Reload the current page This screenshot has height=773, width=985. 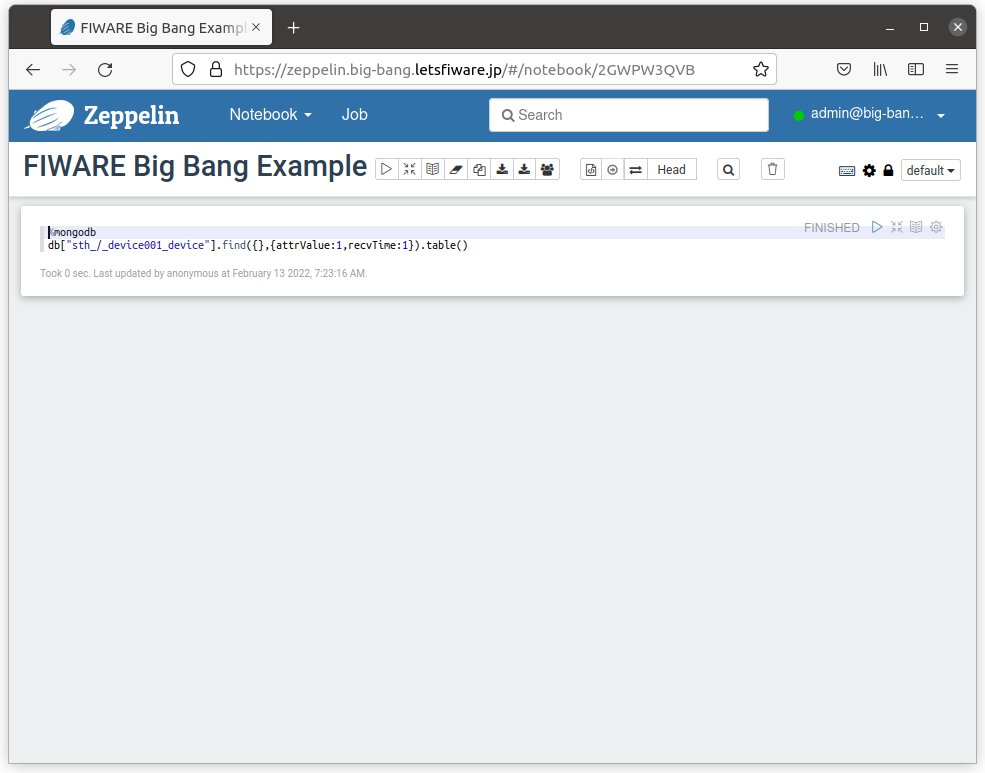point(105,70)
